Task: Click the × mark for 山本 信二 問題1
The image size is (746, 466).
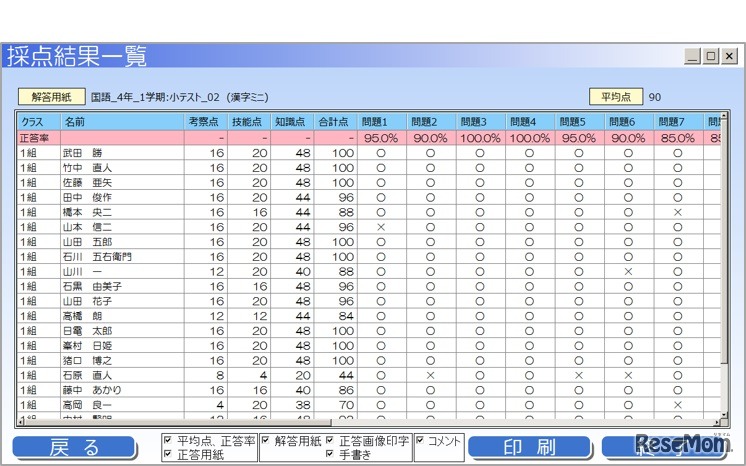Action: [381, 227]
